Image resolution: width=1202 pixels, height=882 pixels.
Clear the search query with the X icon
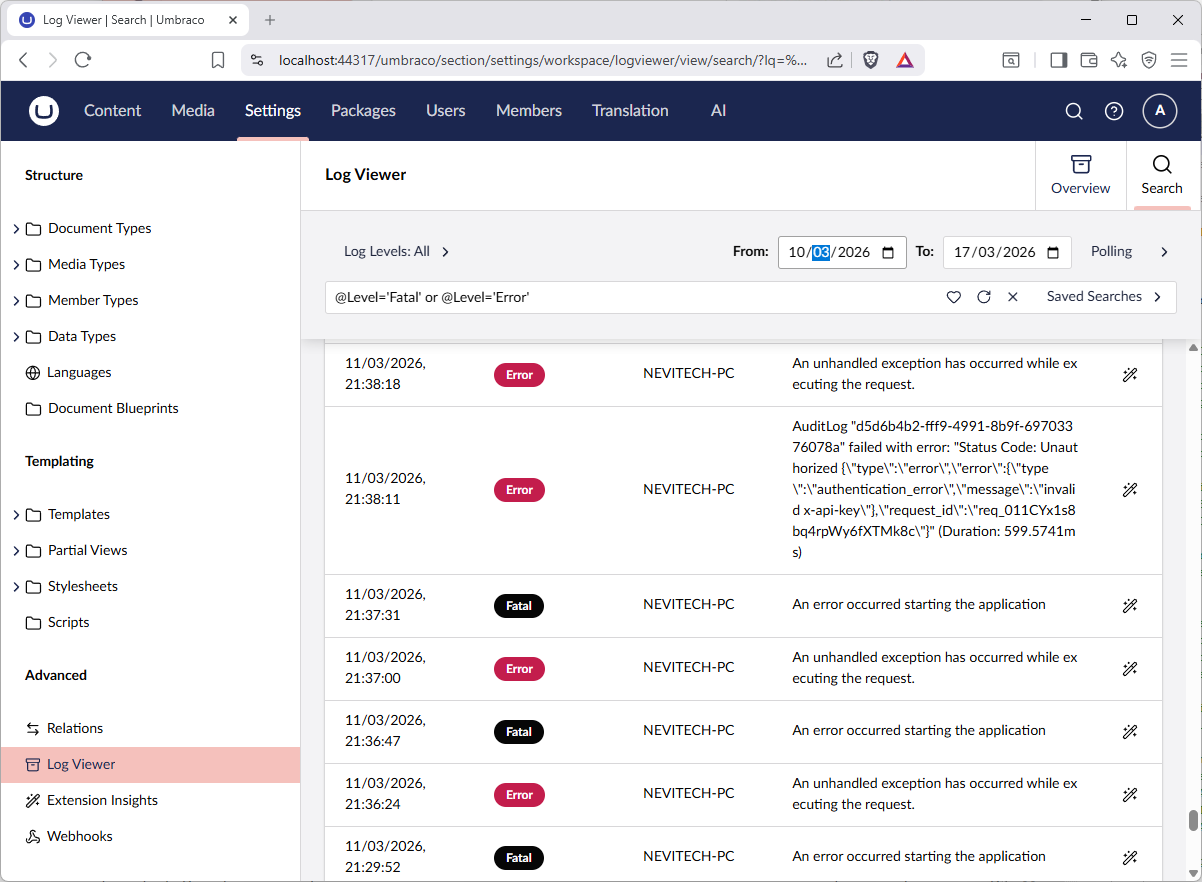(x=1013, y=297)
